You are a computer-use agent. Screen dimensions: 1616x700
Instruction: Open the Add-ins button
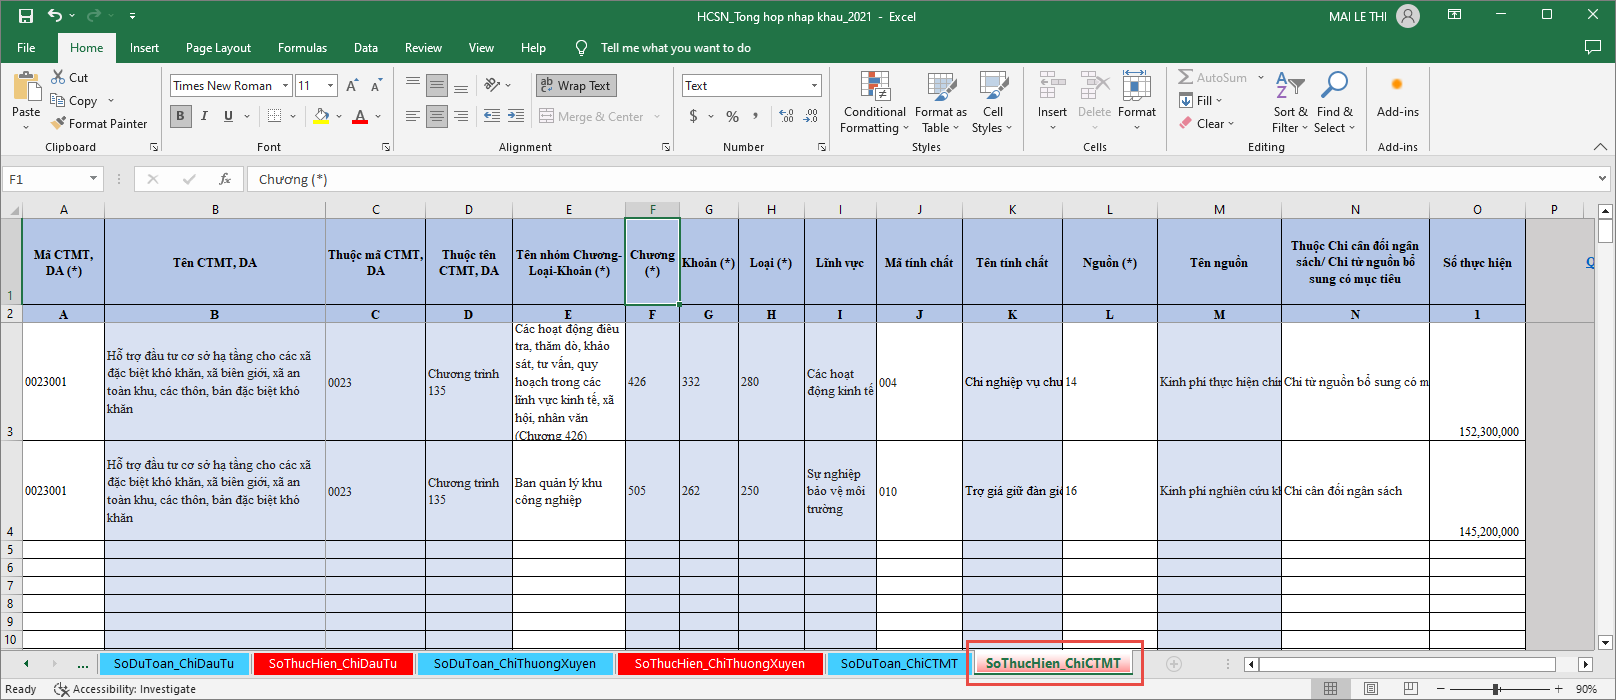pyautogui.click(x=1397, y=98)
